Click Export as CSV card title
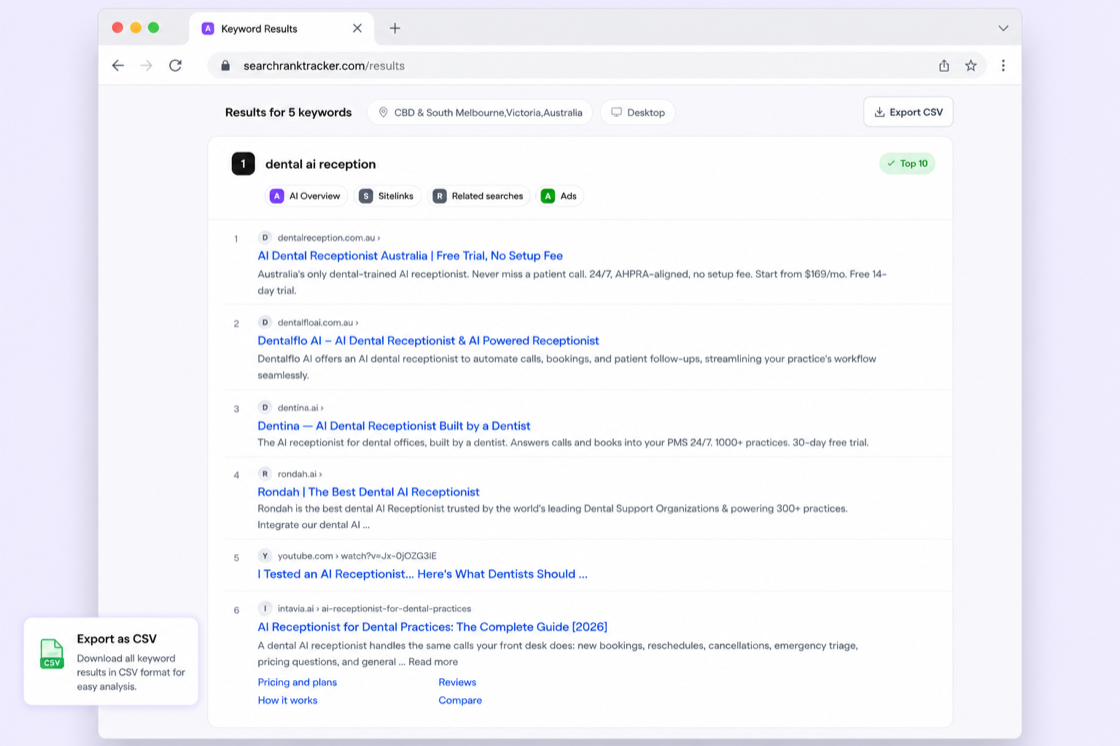Screen dimensions: 1120x746 [x=116, y=639]
